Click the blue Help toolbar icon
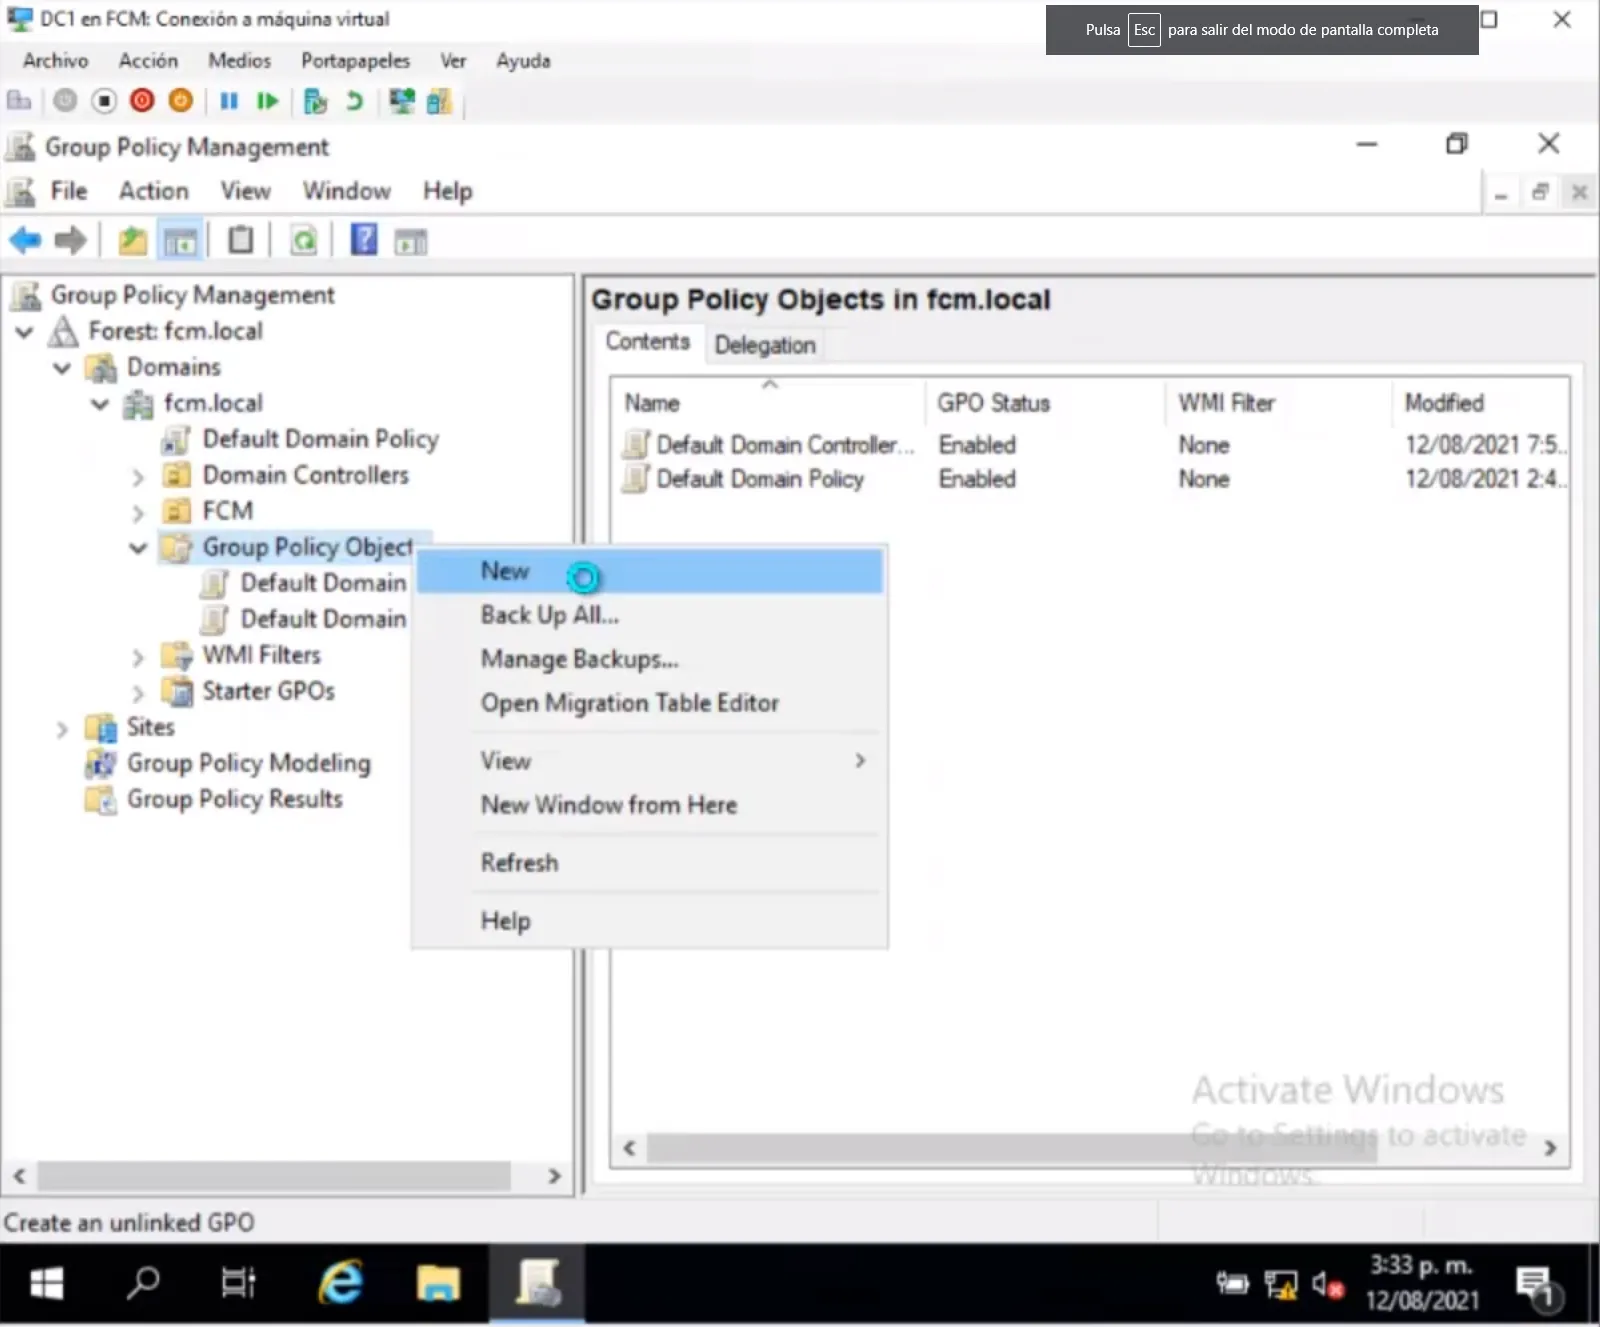Viewport: 1600px width, 1327px height. pos(364,241)
